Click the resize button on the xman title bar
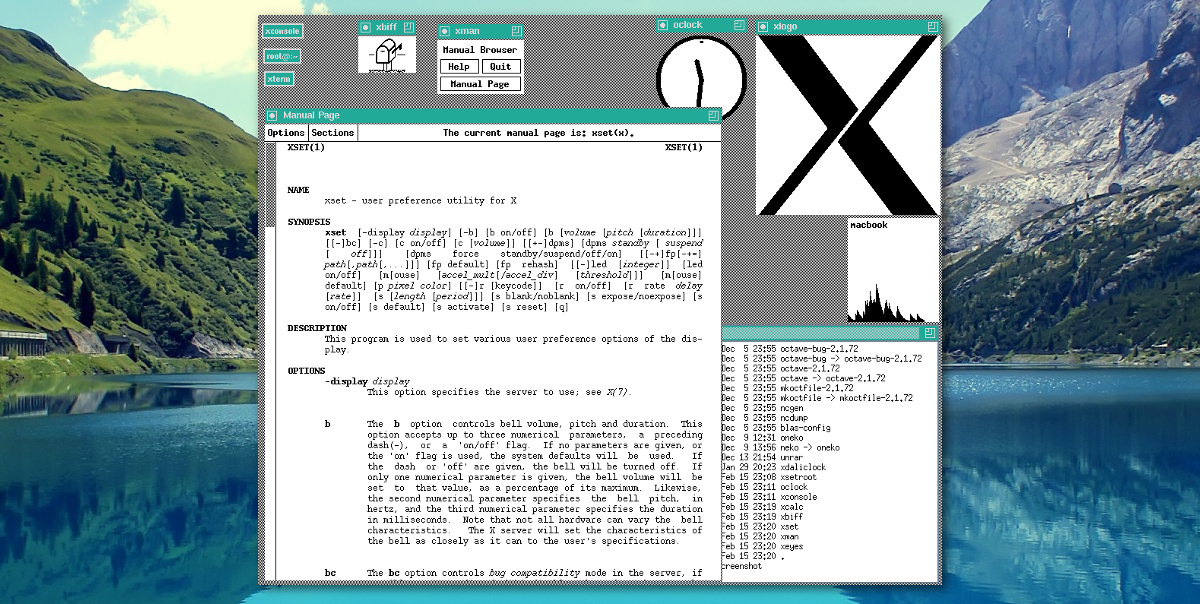The height and width of the screenshot is (604, 1200). click(x=516, y=31)
